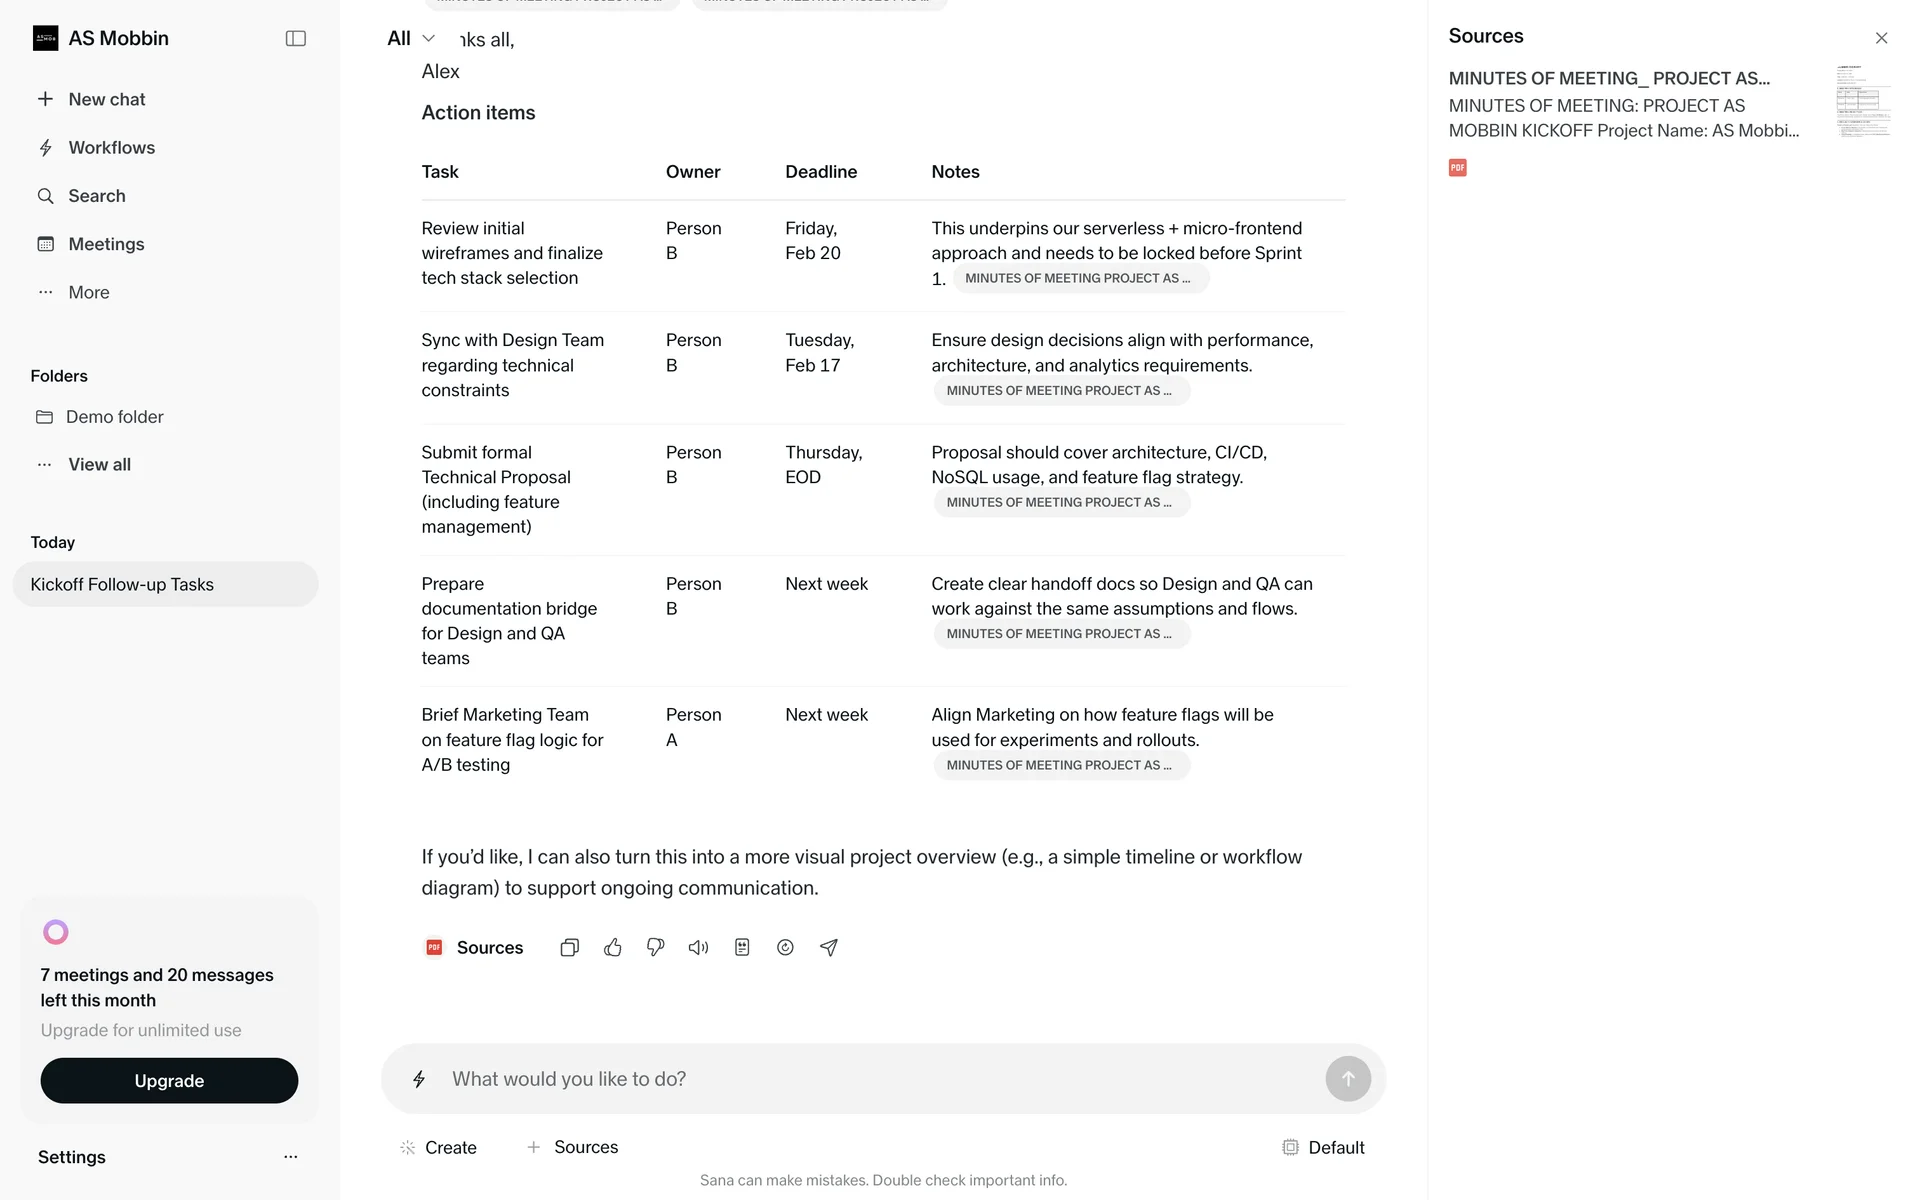The width and height of the screenshot is (1920, 1200).
Task: Click the regenerate response icon
Action: click(x=785, y=947)
